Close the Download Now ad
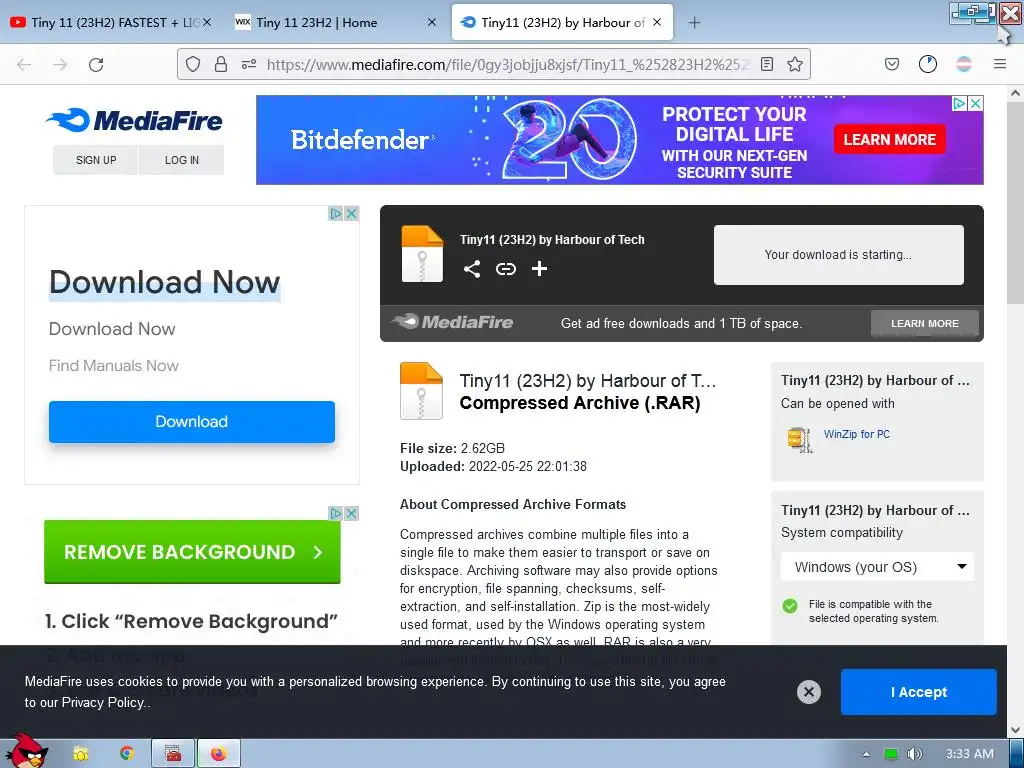1024x768 pixels. click(351, 214)
